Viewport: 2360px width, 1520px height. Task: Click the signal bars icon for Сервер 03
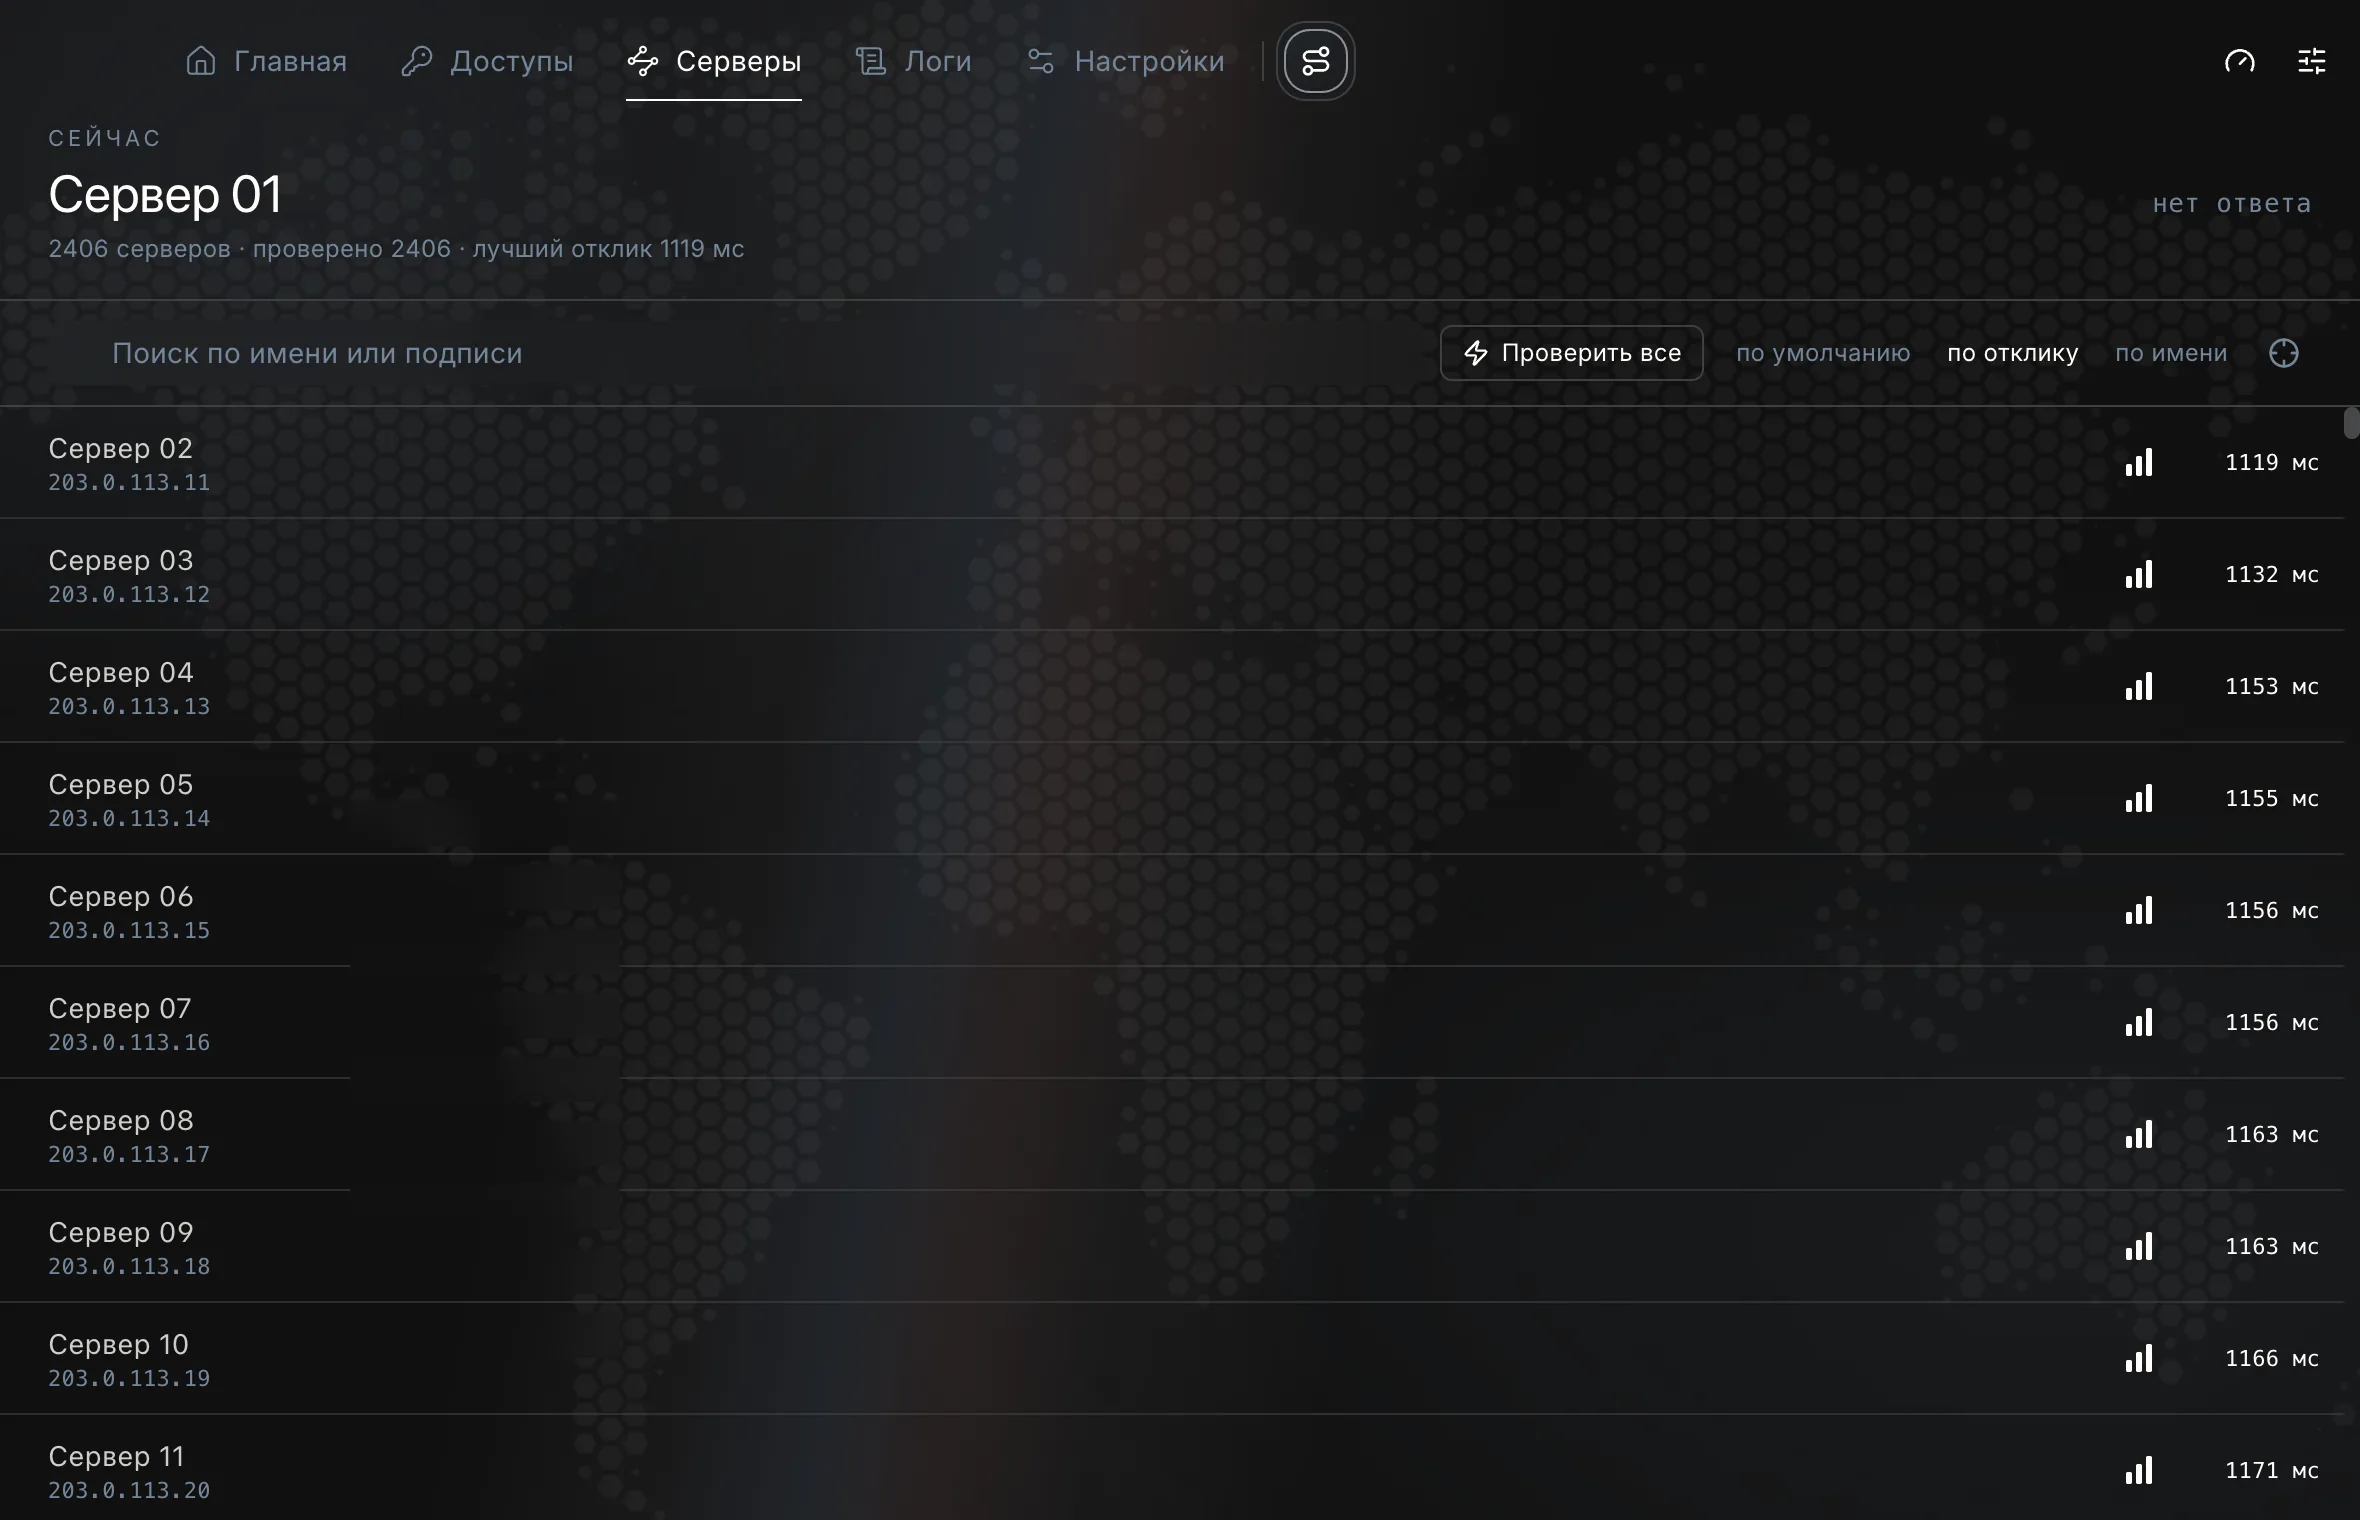click(2139, 574)
